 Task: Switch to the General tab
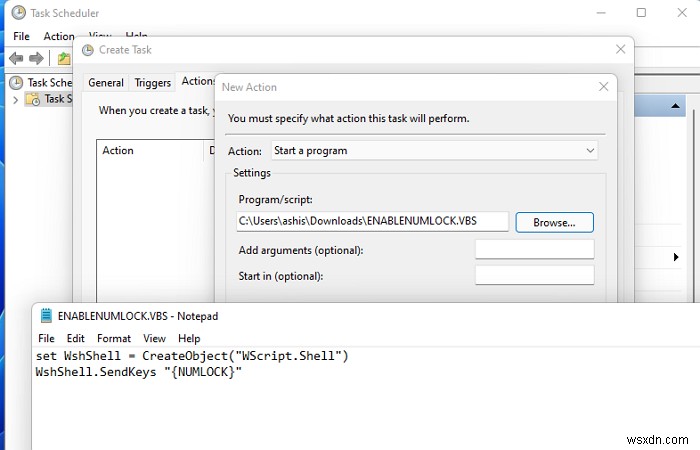click(105, 83)
